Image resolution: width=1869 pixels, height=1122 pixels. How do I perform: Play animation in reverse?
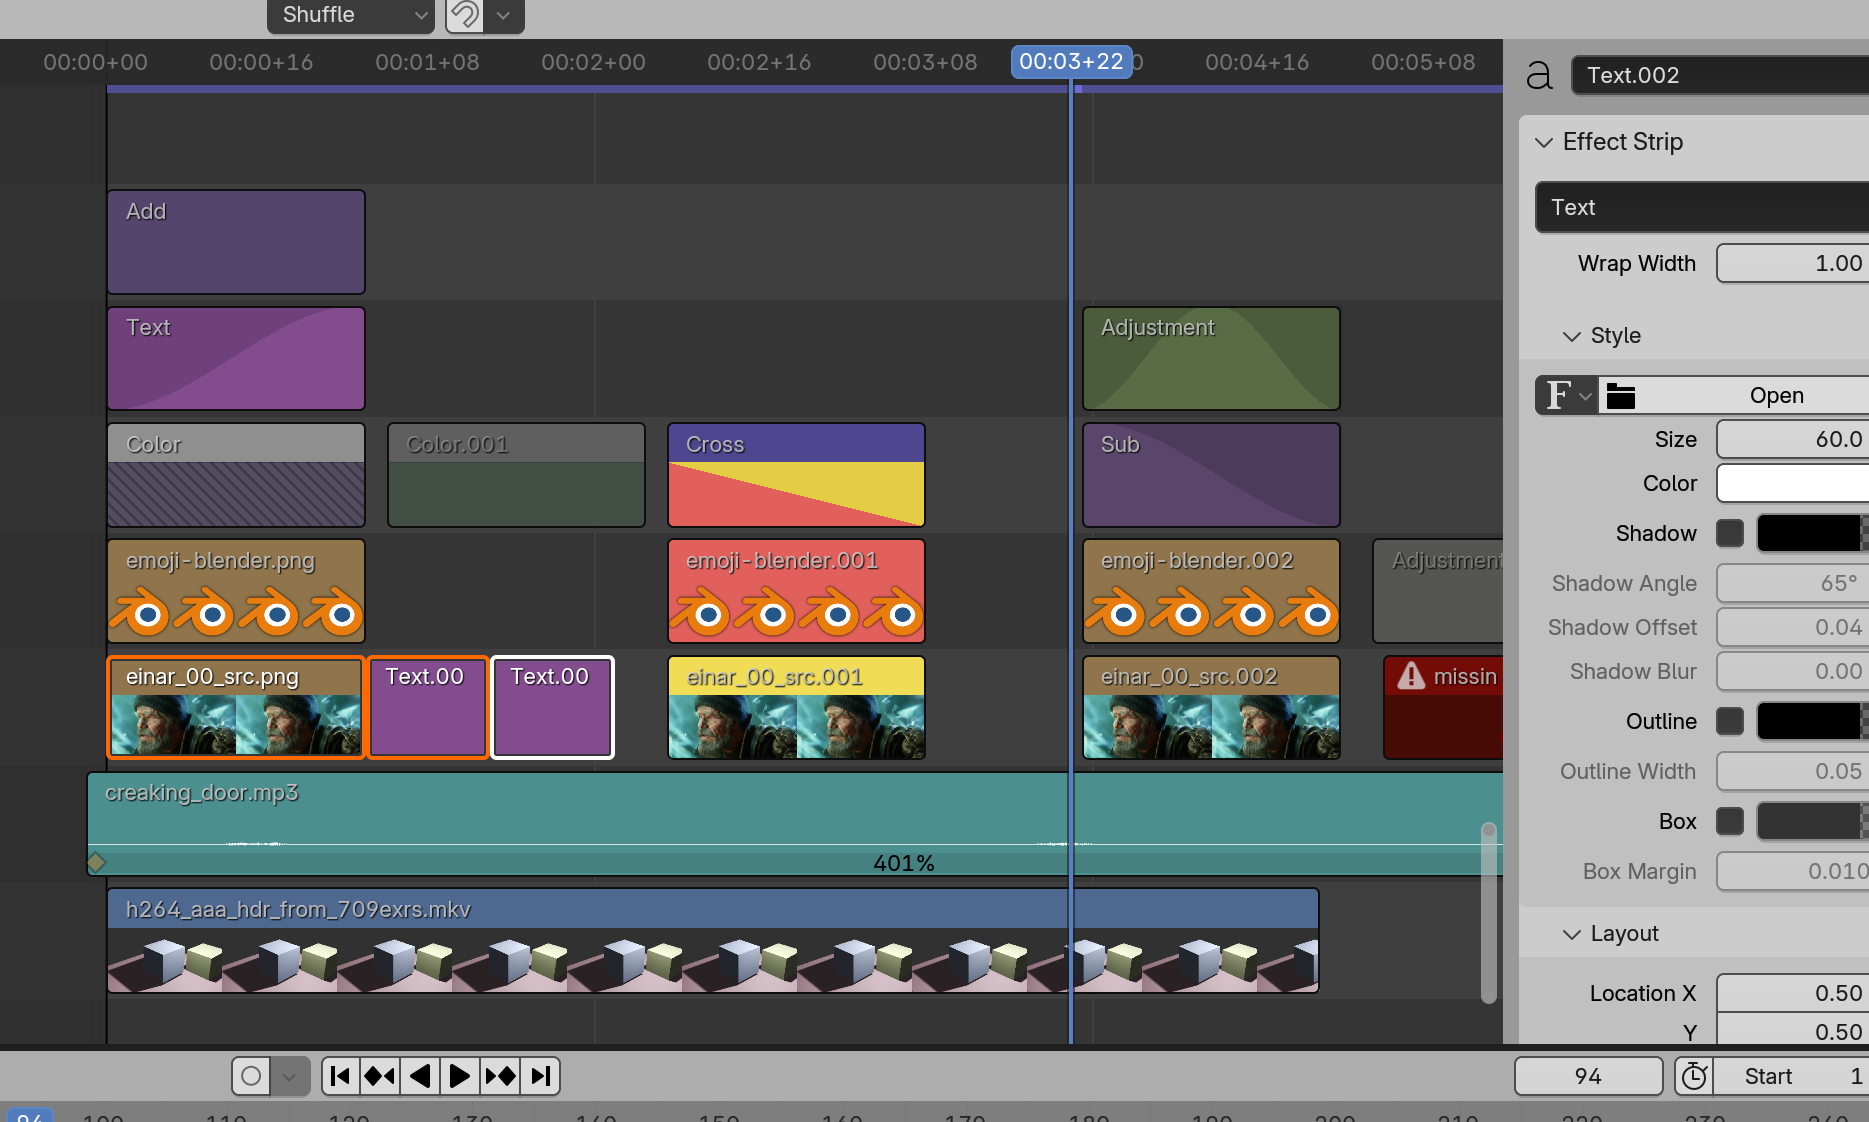point(420,1076)
